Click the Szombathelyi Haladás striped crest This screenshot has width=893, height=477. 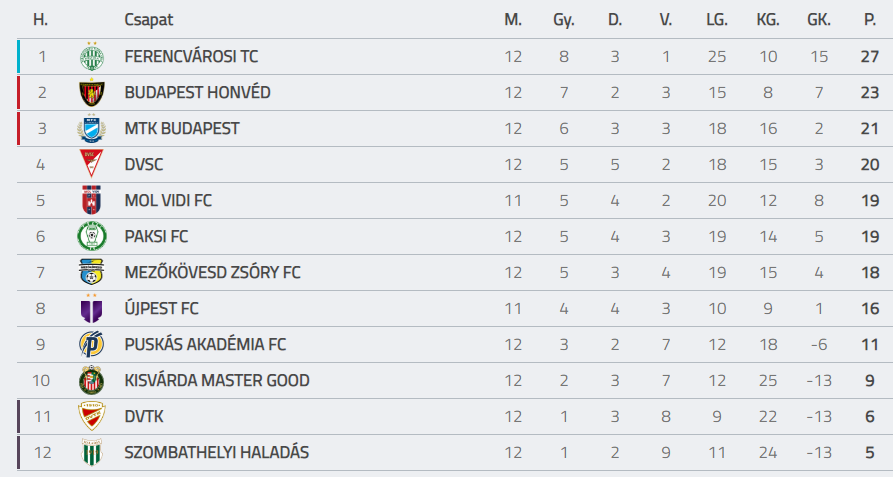pyautogui.click(x=92, y=452)
